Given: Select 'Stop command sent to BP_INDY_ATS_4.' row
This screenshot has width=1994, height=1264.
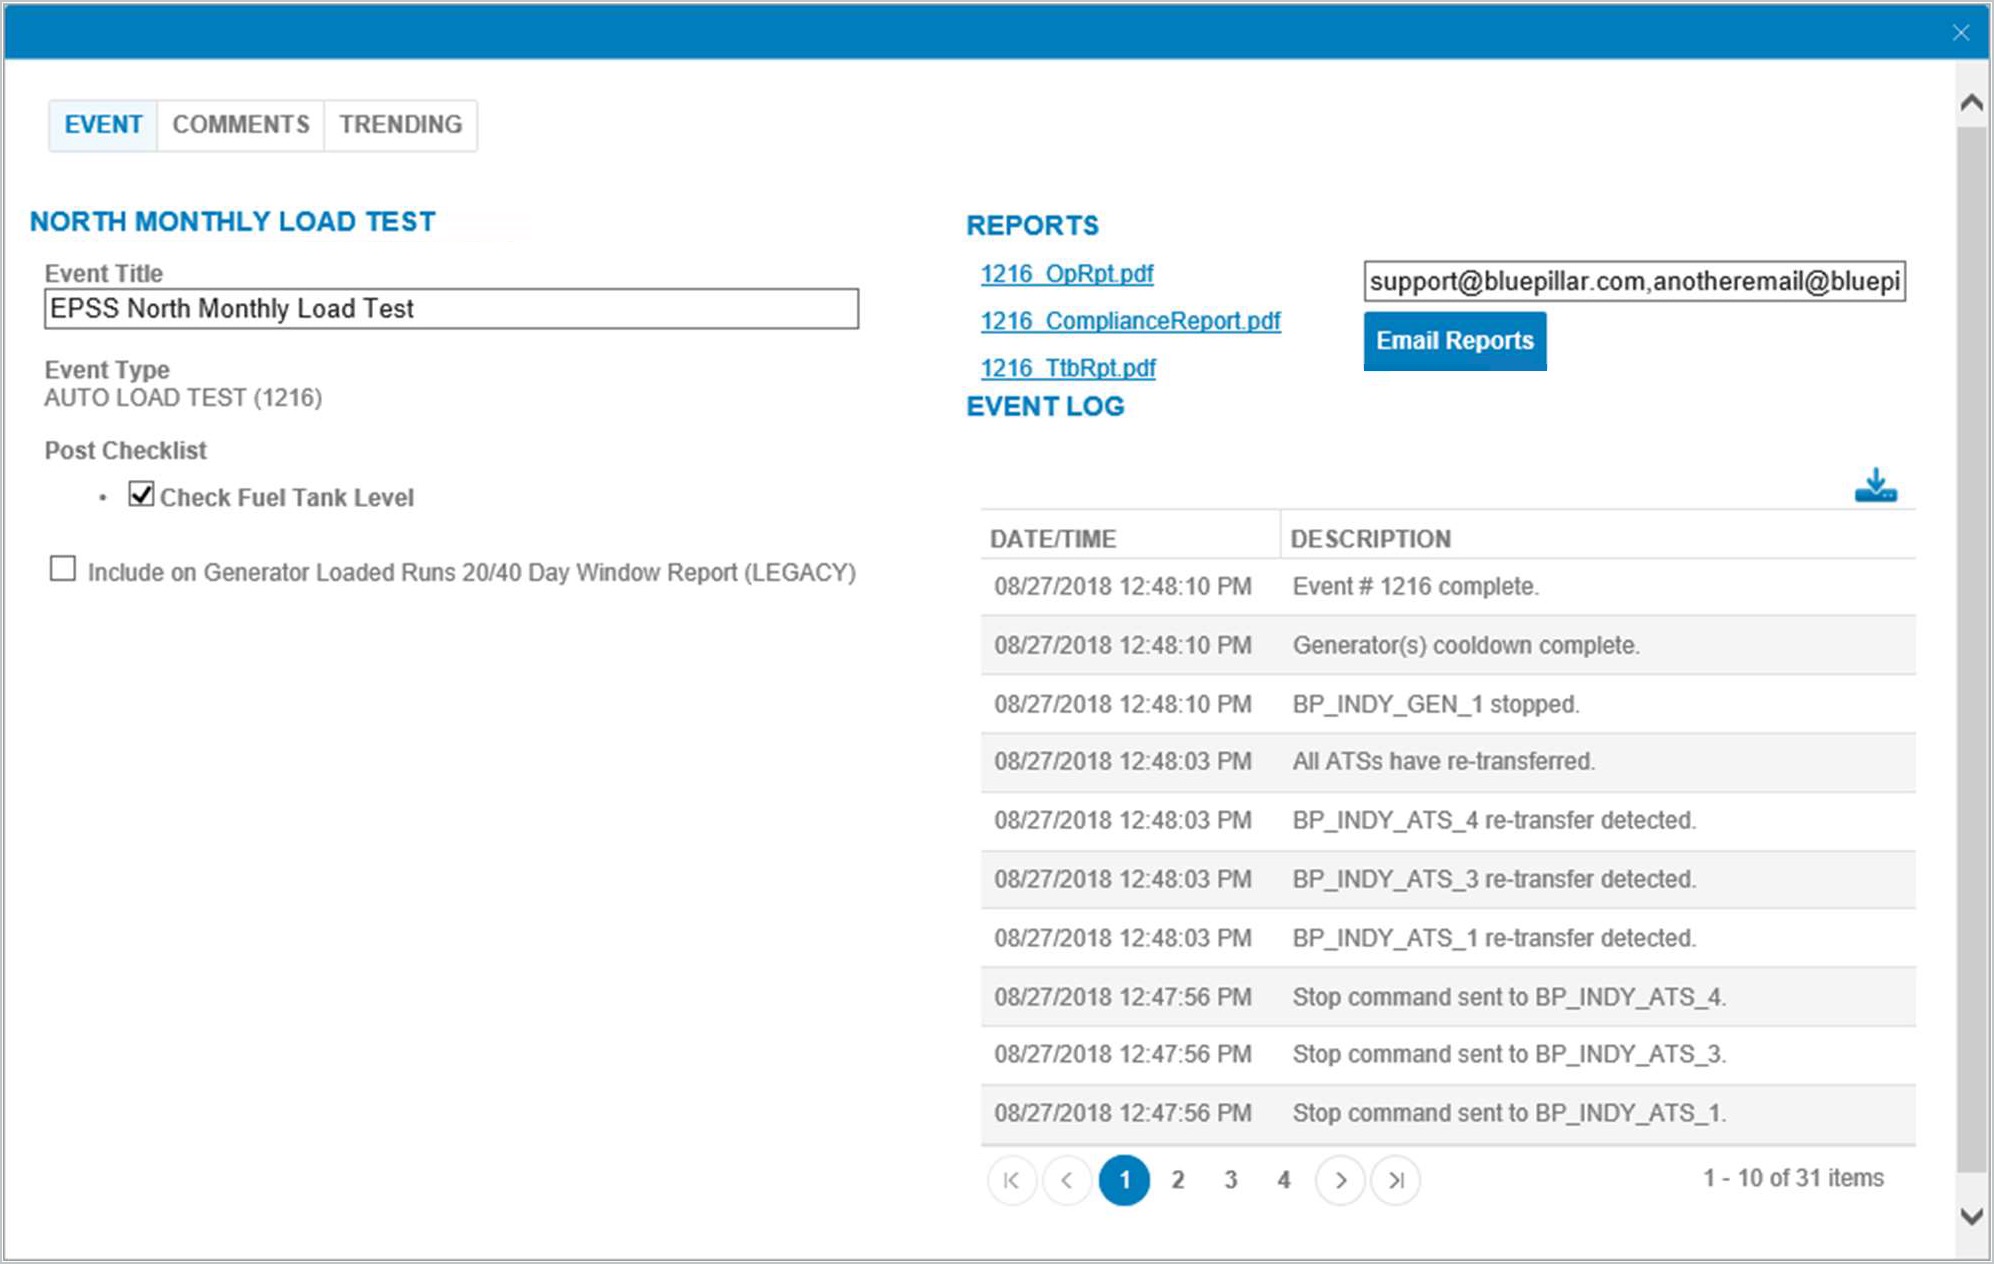Looking at the screenshot, I should pyautogui.click(x=1448, y=997).
